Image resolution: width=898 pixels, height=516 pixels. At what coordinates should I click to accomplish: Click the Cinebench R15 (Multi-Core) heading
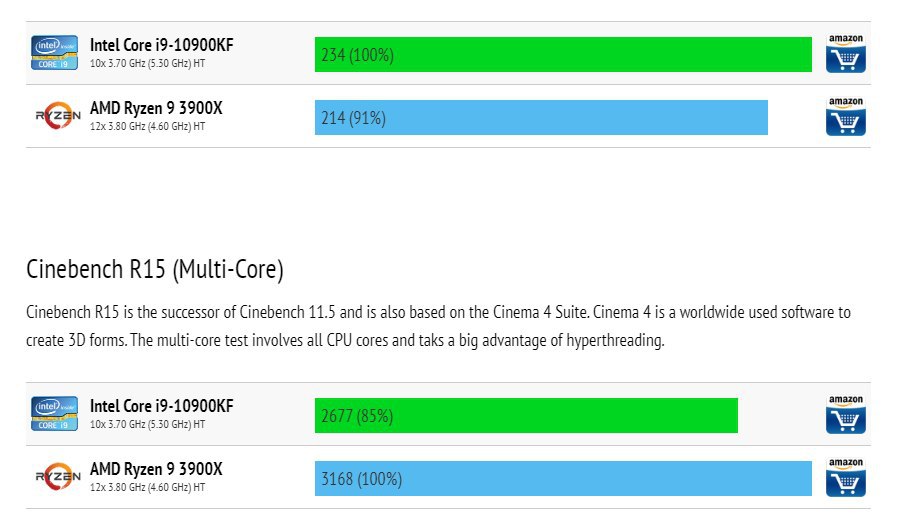155,268
